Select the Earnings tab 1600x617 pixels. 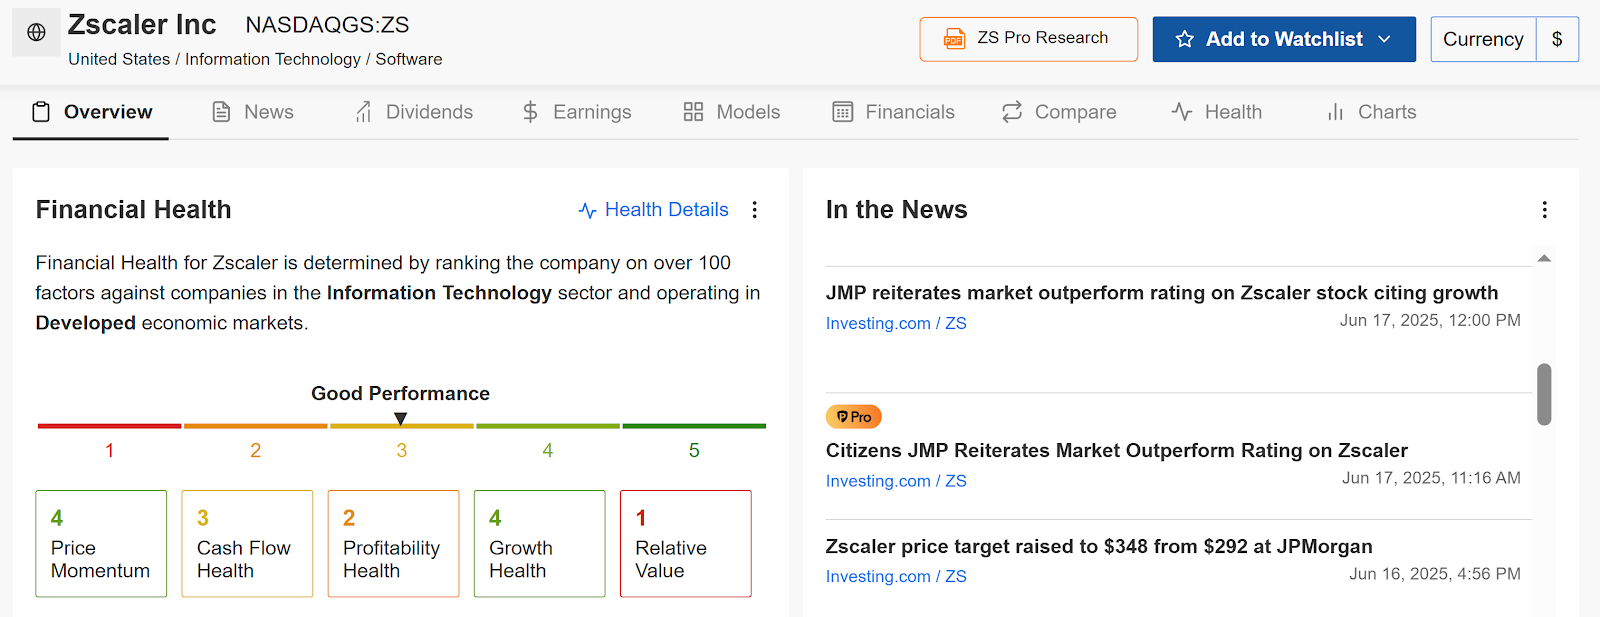pos(576,112)
